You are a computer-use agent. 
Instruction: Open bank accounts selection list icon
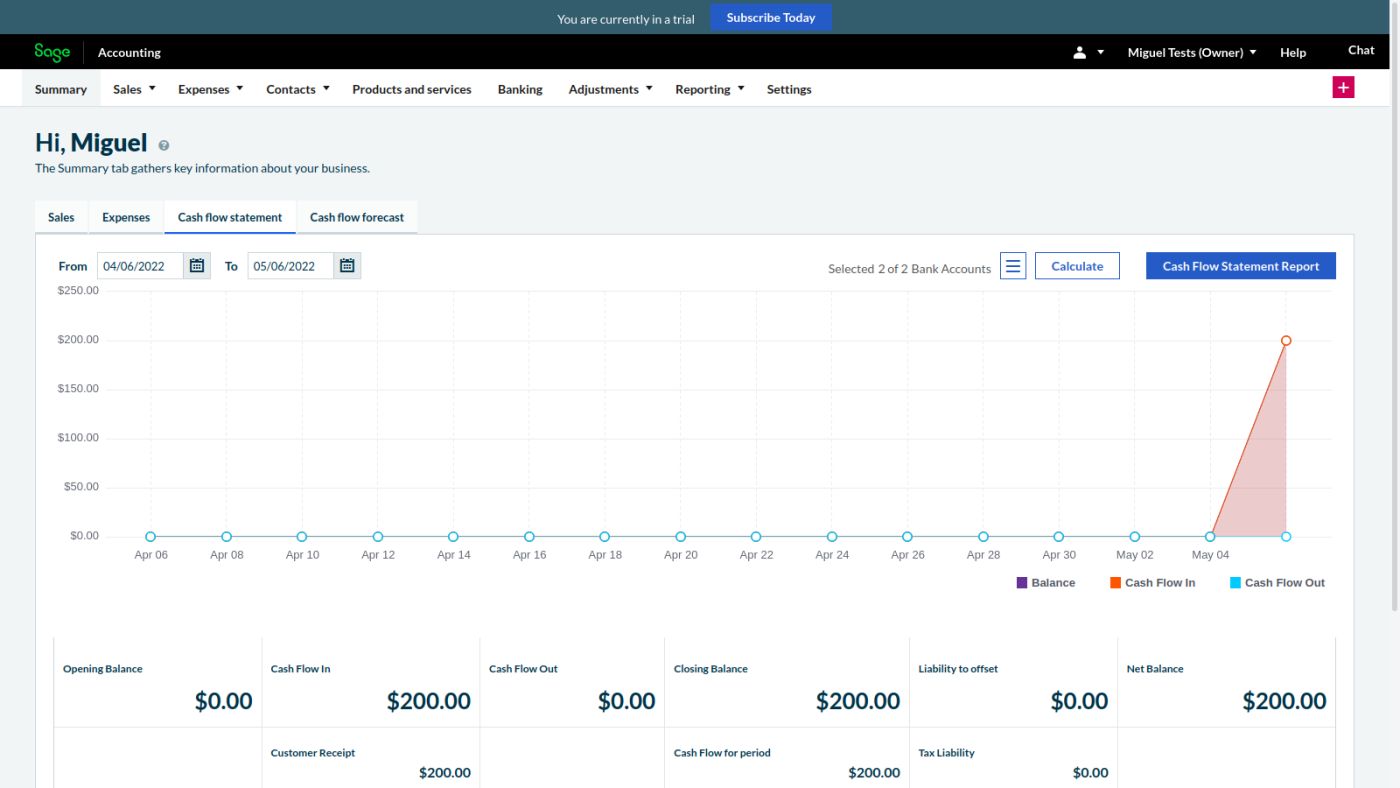pos(1013,266)
